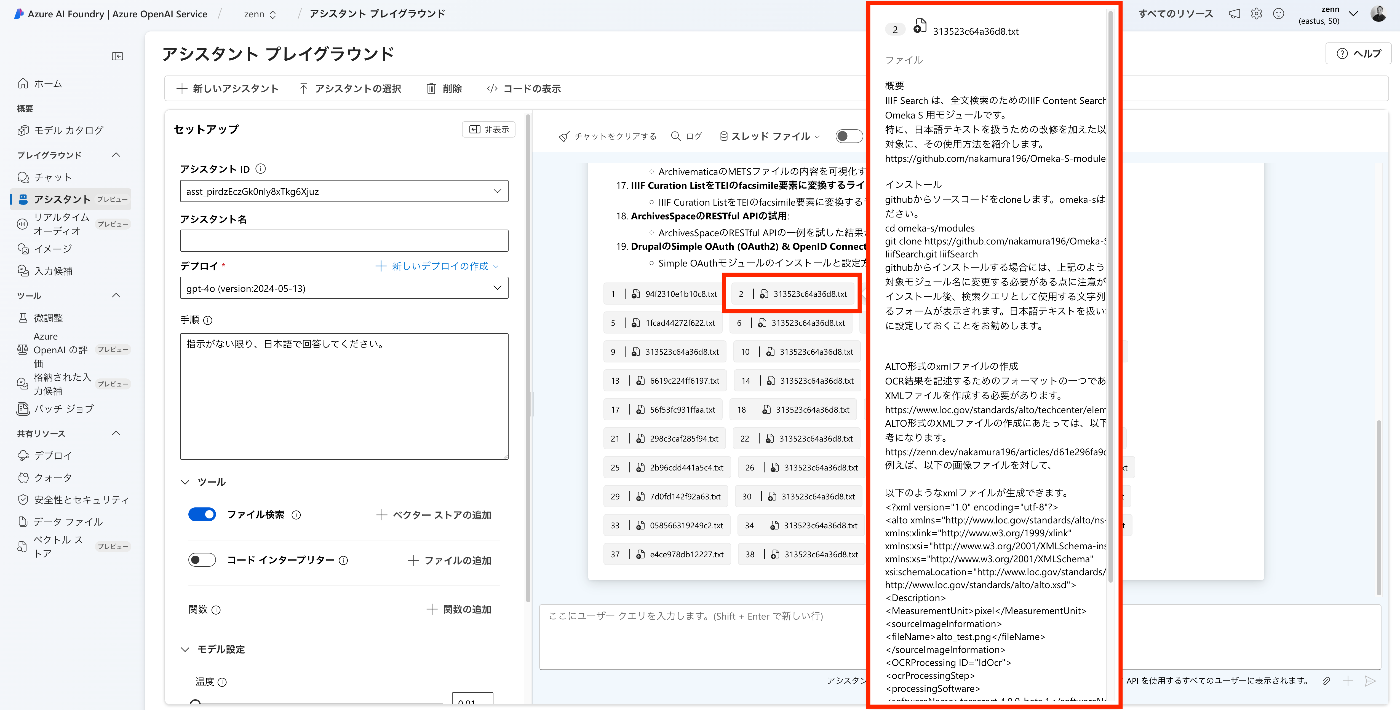Screen dimensions: 1400x710
Task: Open バッチ ジョブ in the sidebar
Action: pyautogui.click(x=56, y=408)
